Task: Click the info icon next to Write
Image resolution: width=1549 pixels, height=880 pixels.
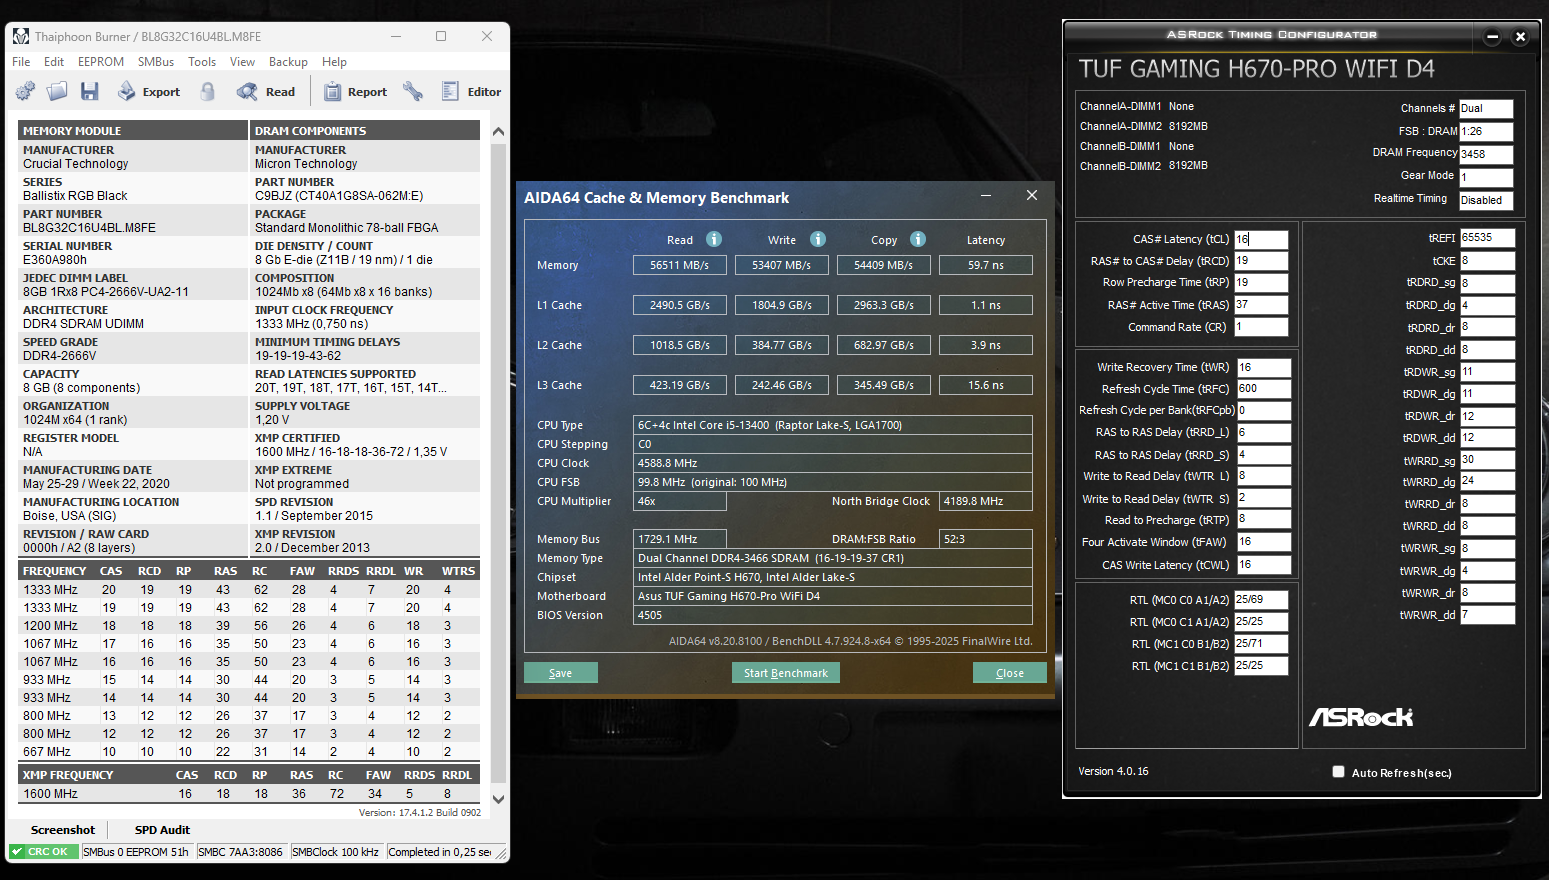Action: point(818,239)
